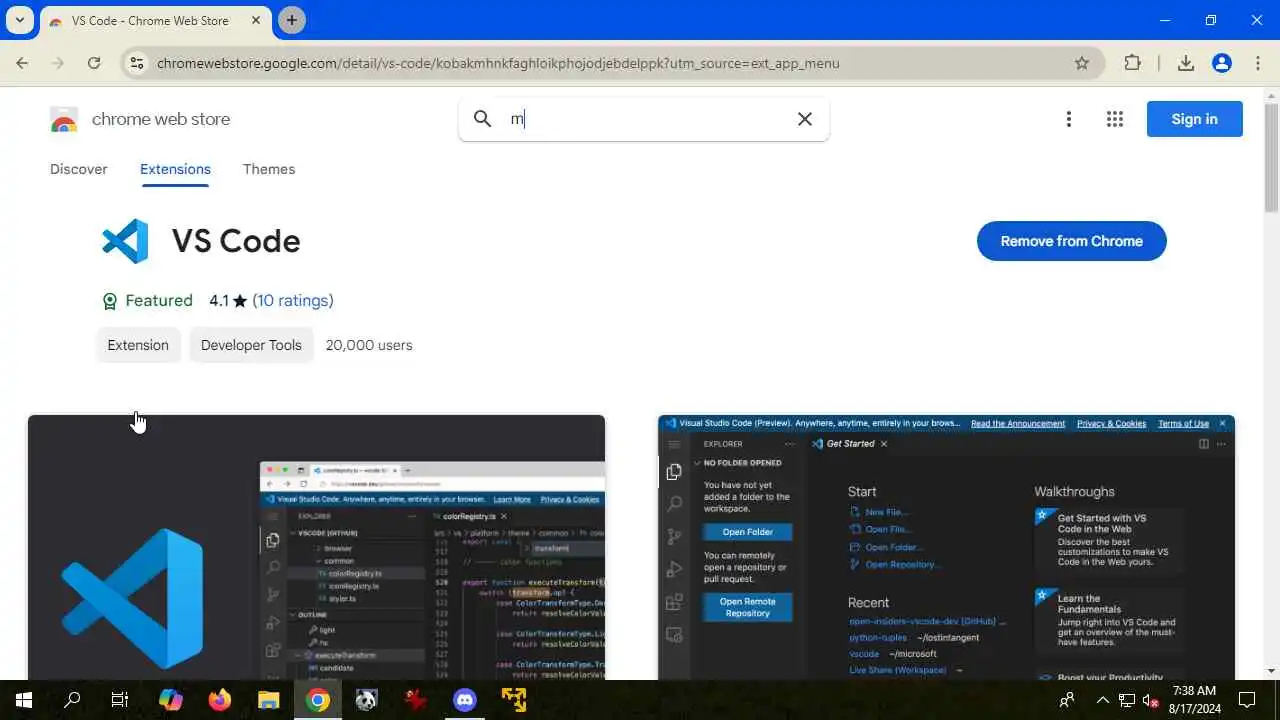
Task: Open the Chrome extensions puzzle icon
Action: (x=1132, y=63)
